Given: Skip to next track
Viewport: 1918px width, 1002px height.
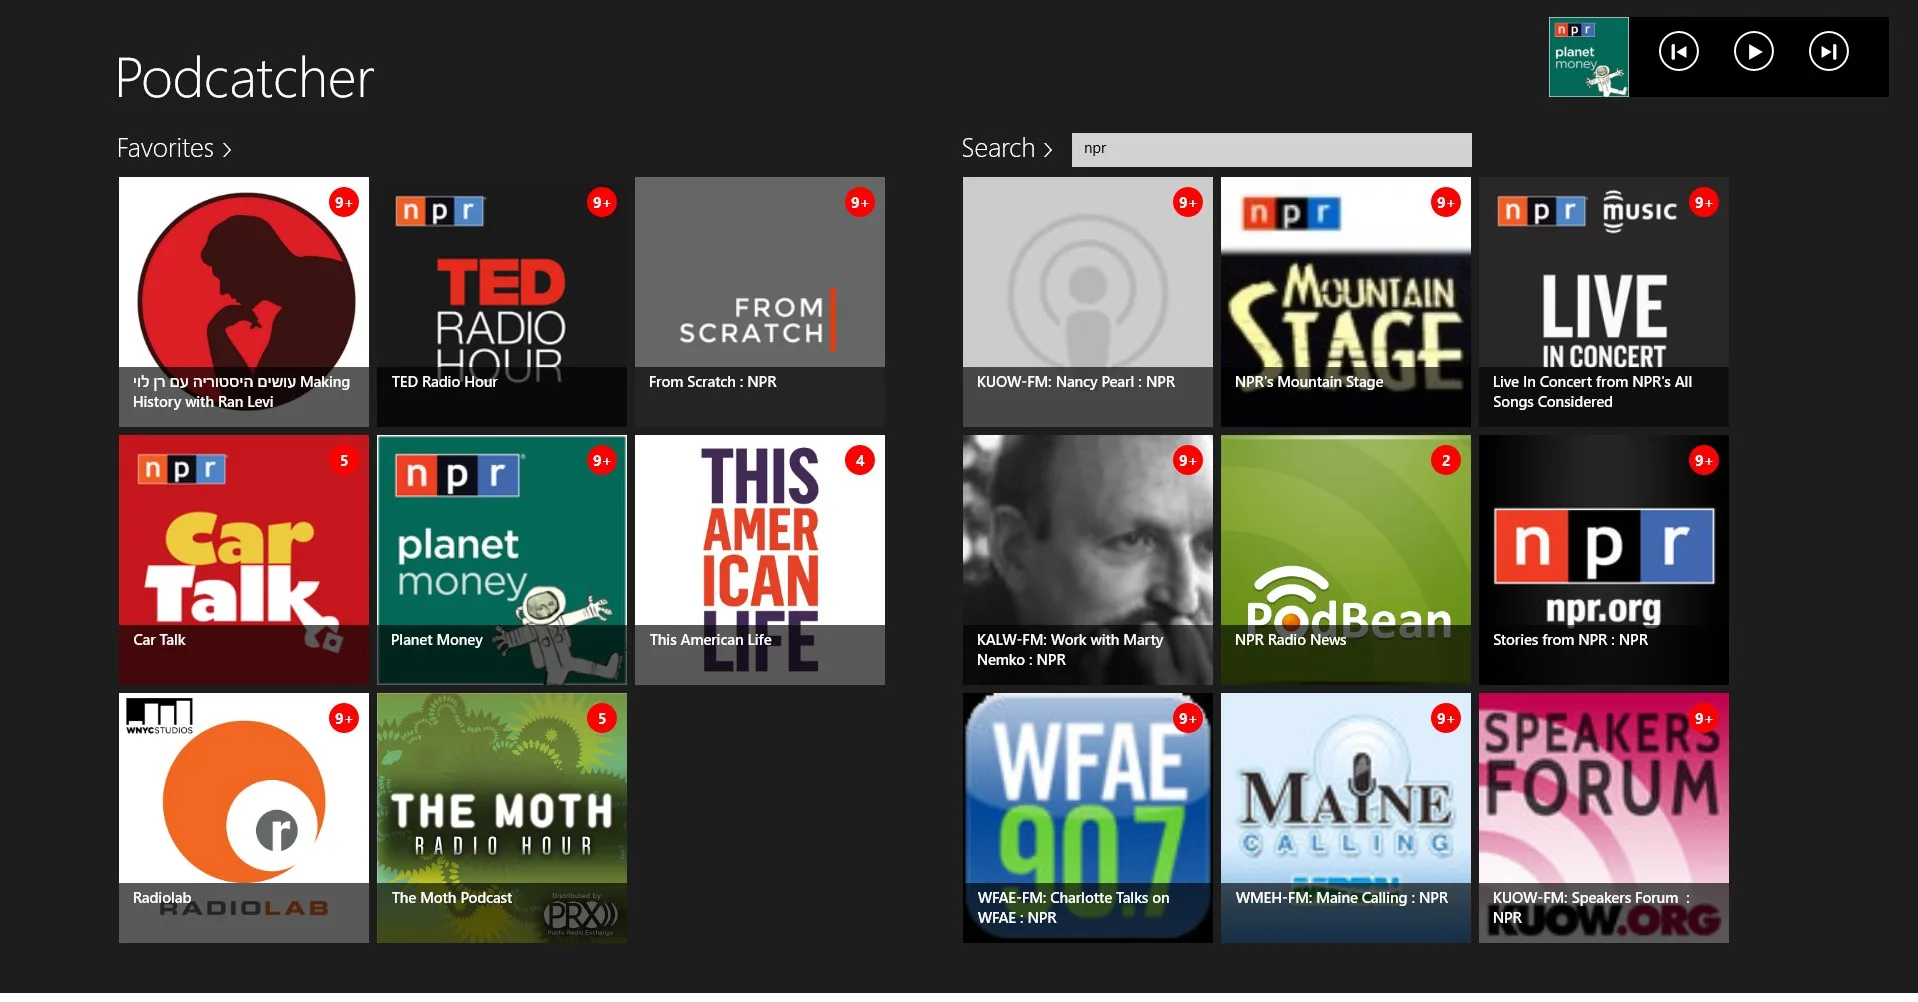Looking at the screenshot, I should click(1828, 52).
